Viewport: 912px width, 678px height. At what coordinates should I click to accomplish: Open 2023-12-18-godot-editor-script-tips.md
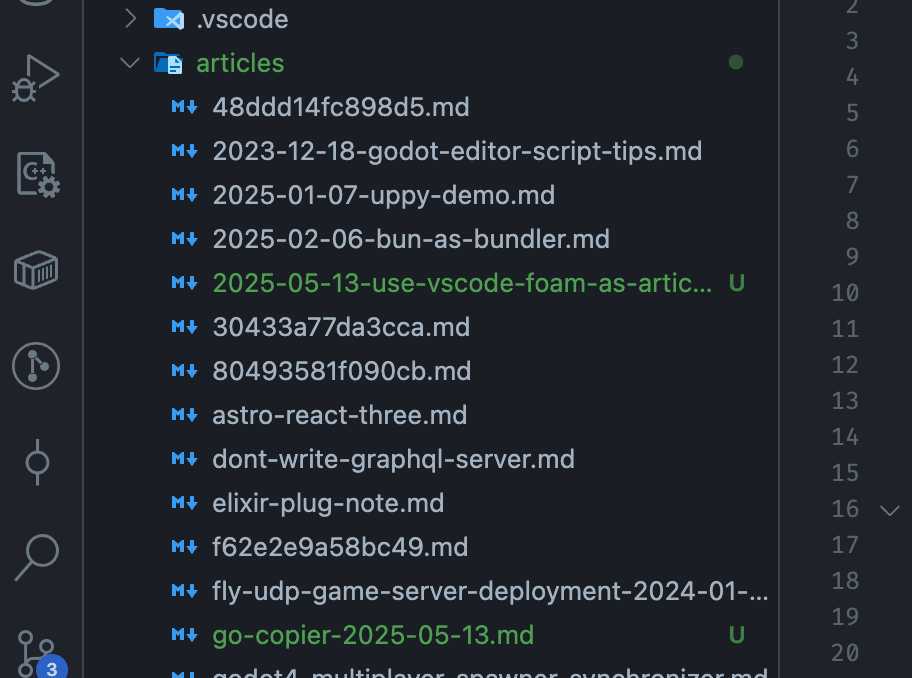tap(457, 151)
